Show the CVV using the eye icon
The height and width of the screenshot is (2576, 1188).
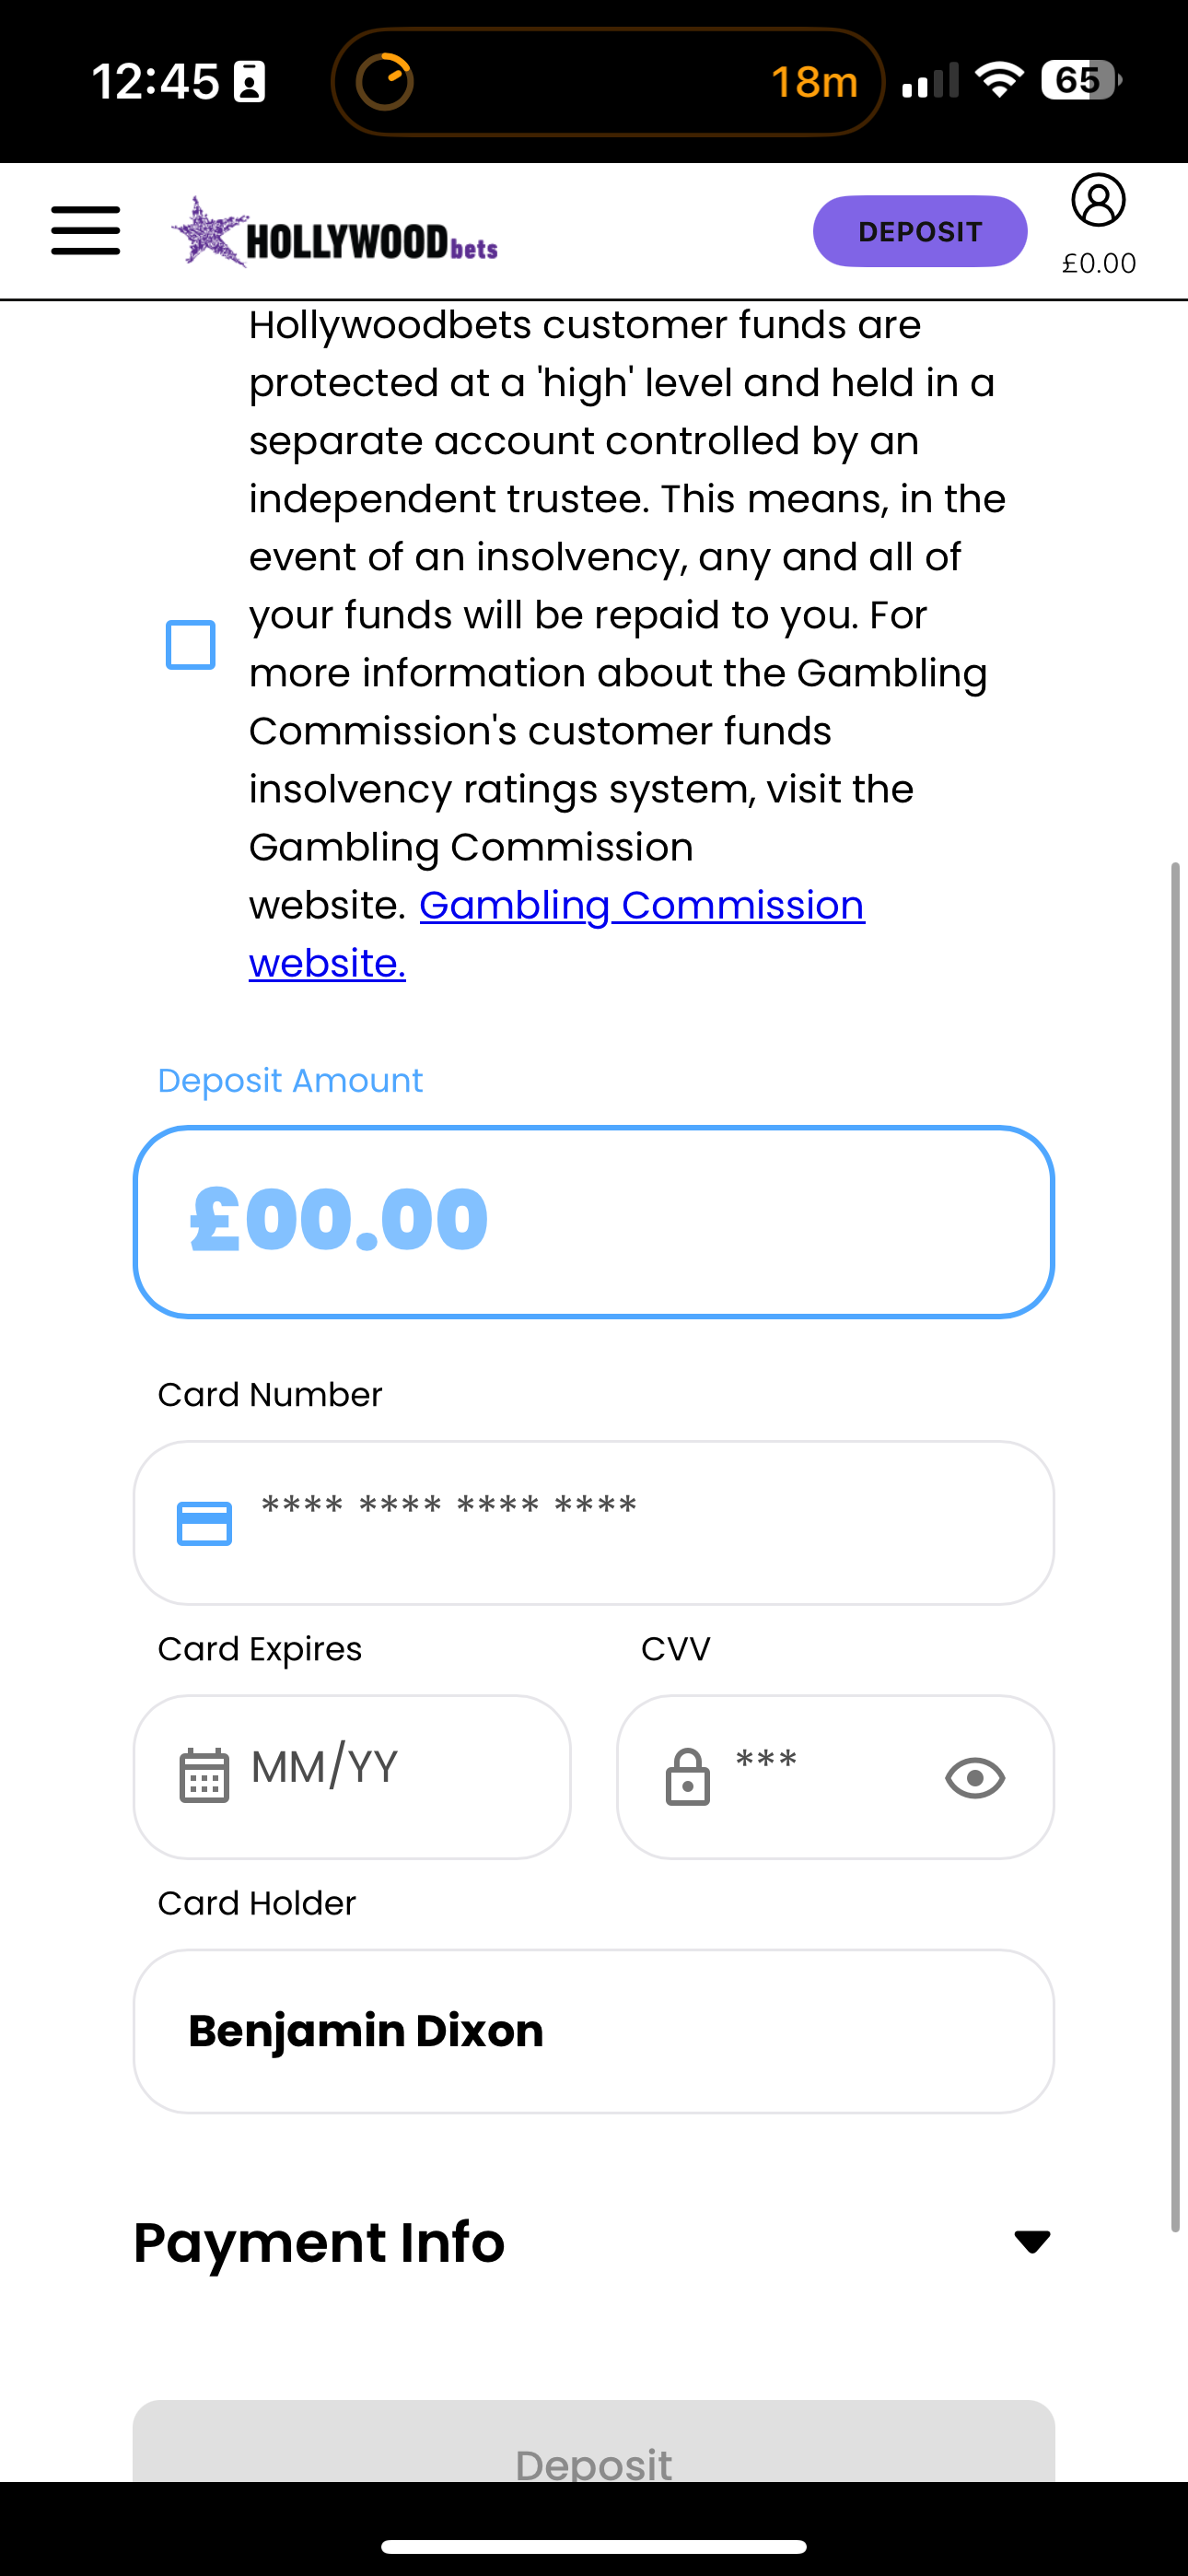975,1777
